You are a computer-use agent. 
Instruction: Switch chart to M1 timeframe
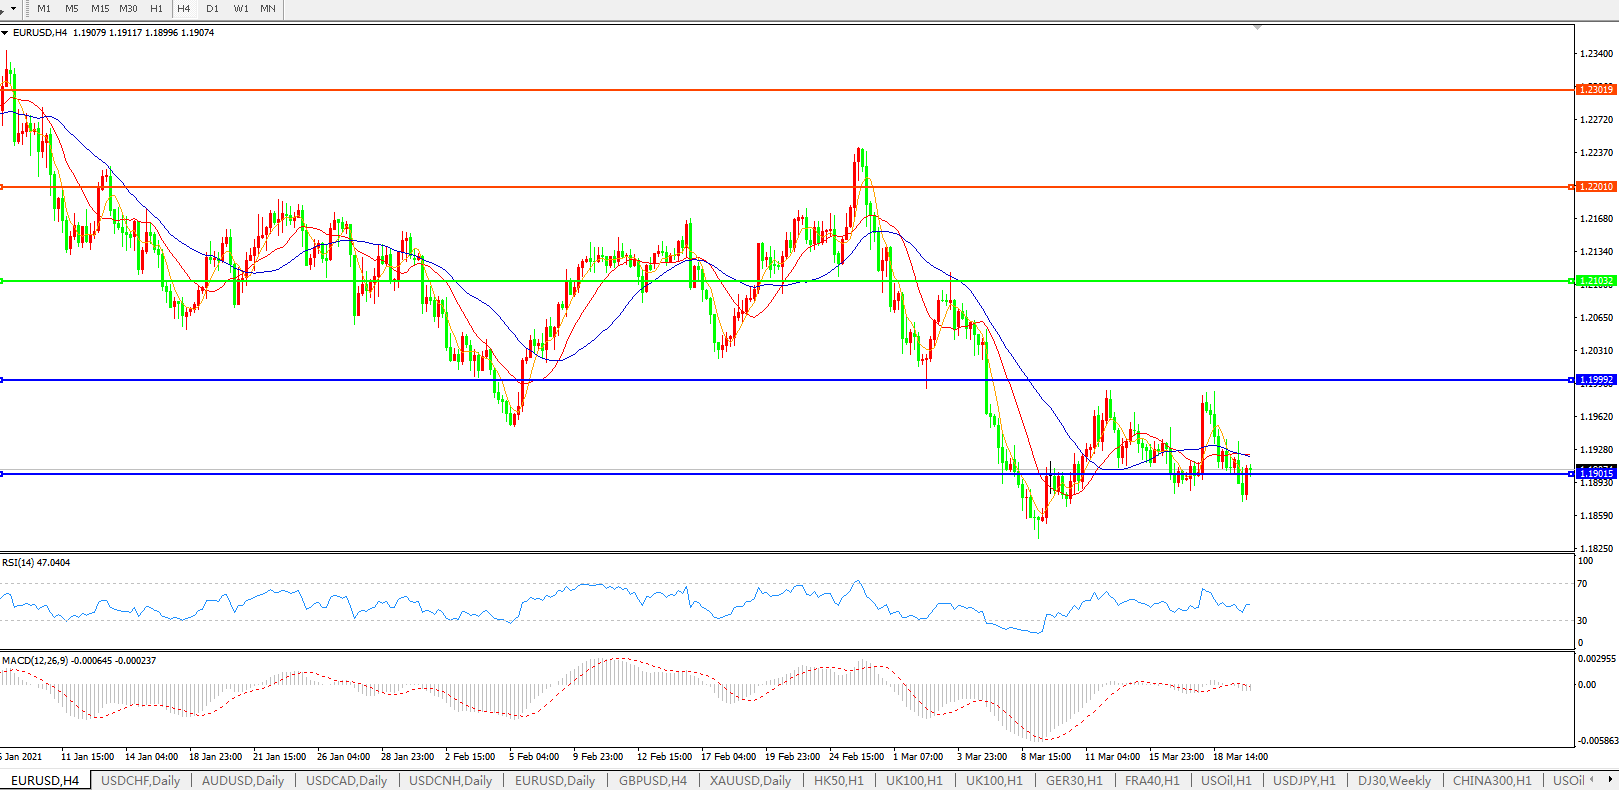click(x=44, y=9)
